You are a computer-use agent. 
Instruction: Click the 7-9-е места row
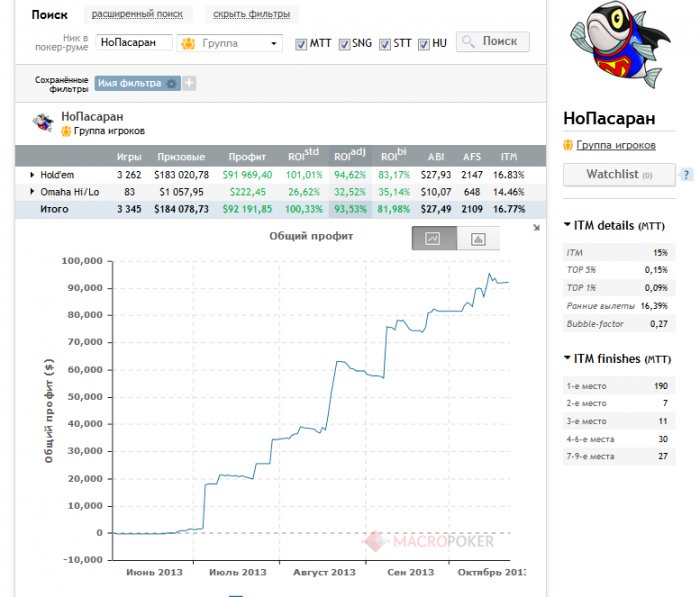619,456
